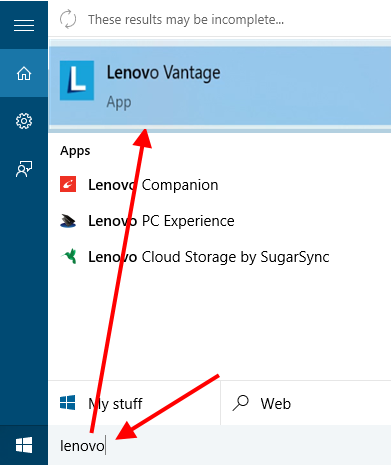
Task: Click the search box containing lenovo
Action: pyautogui.click(x=220, y=445)
